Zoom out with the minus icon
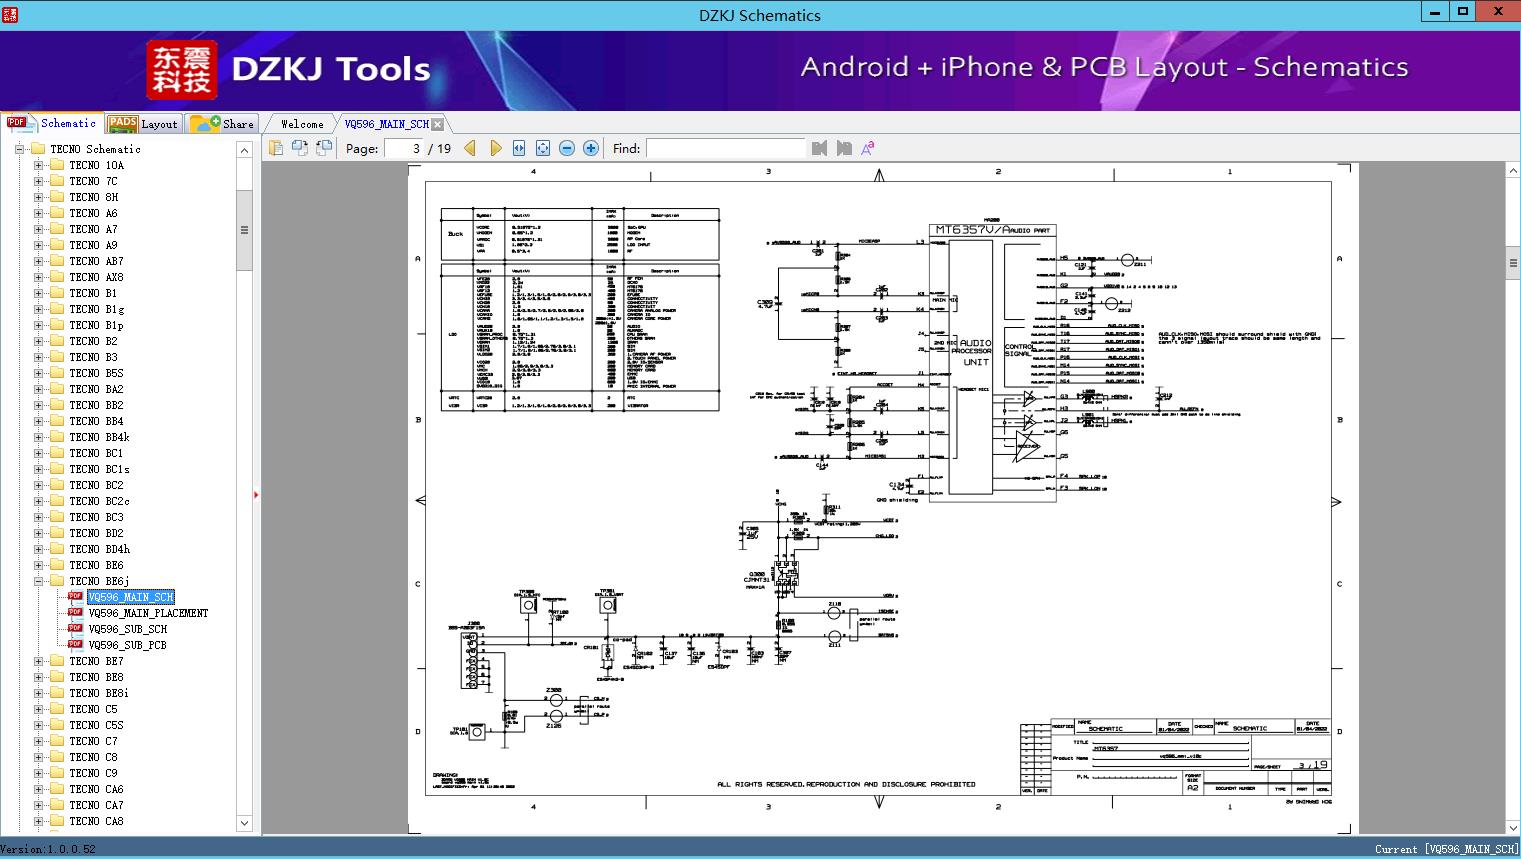The height and width of the screenshot is (859, 1521). (567, 148)
